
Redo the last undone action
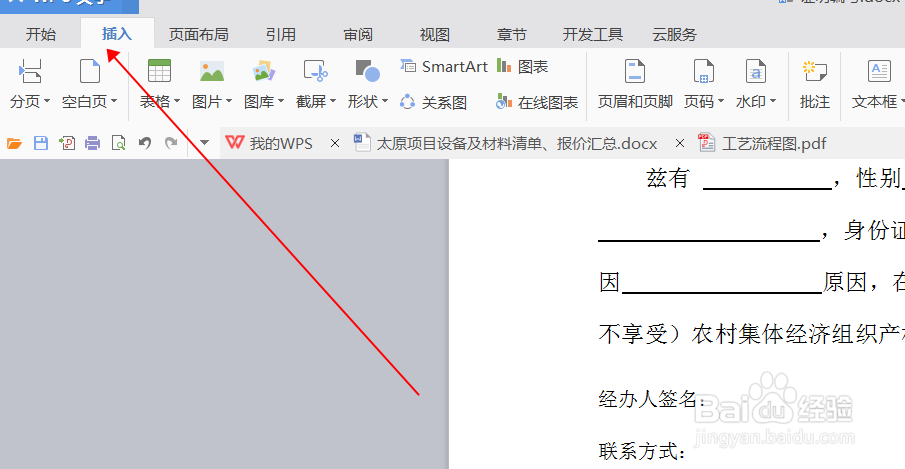(x=171, y=143)
